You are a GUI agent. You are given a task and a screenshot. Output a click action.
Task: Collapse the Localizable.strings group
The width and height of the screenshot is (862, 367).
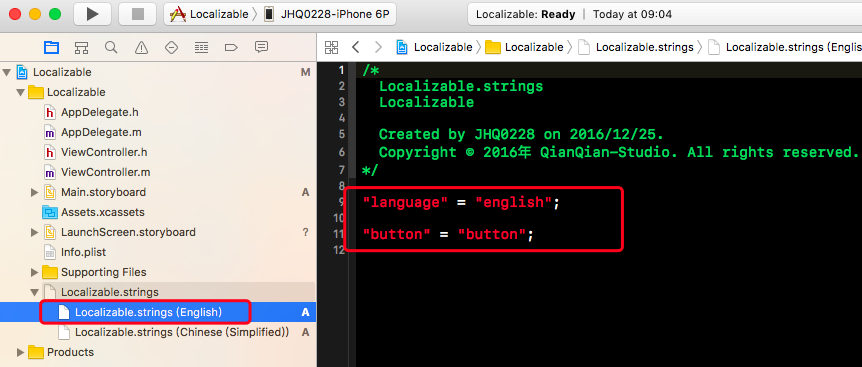pos(35,292)
